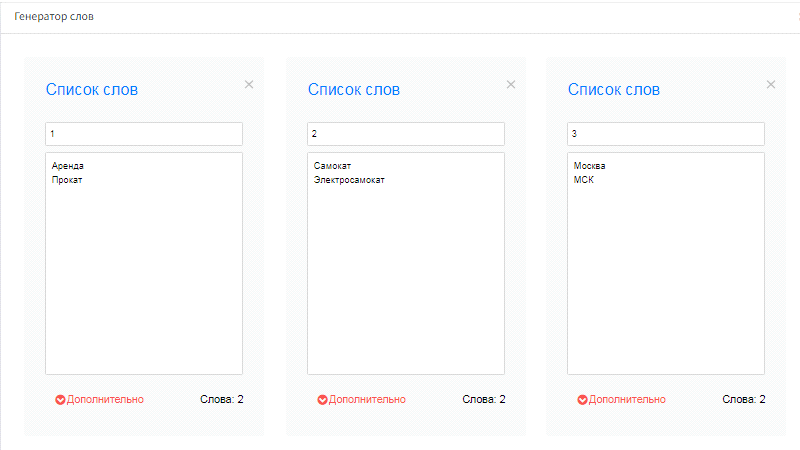This screenshot has height=450, width=800.
Task: Click Список слов heading above Электросамокат list
Action: coord(354,90)
